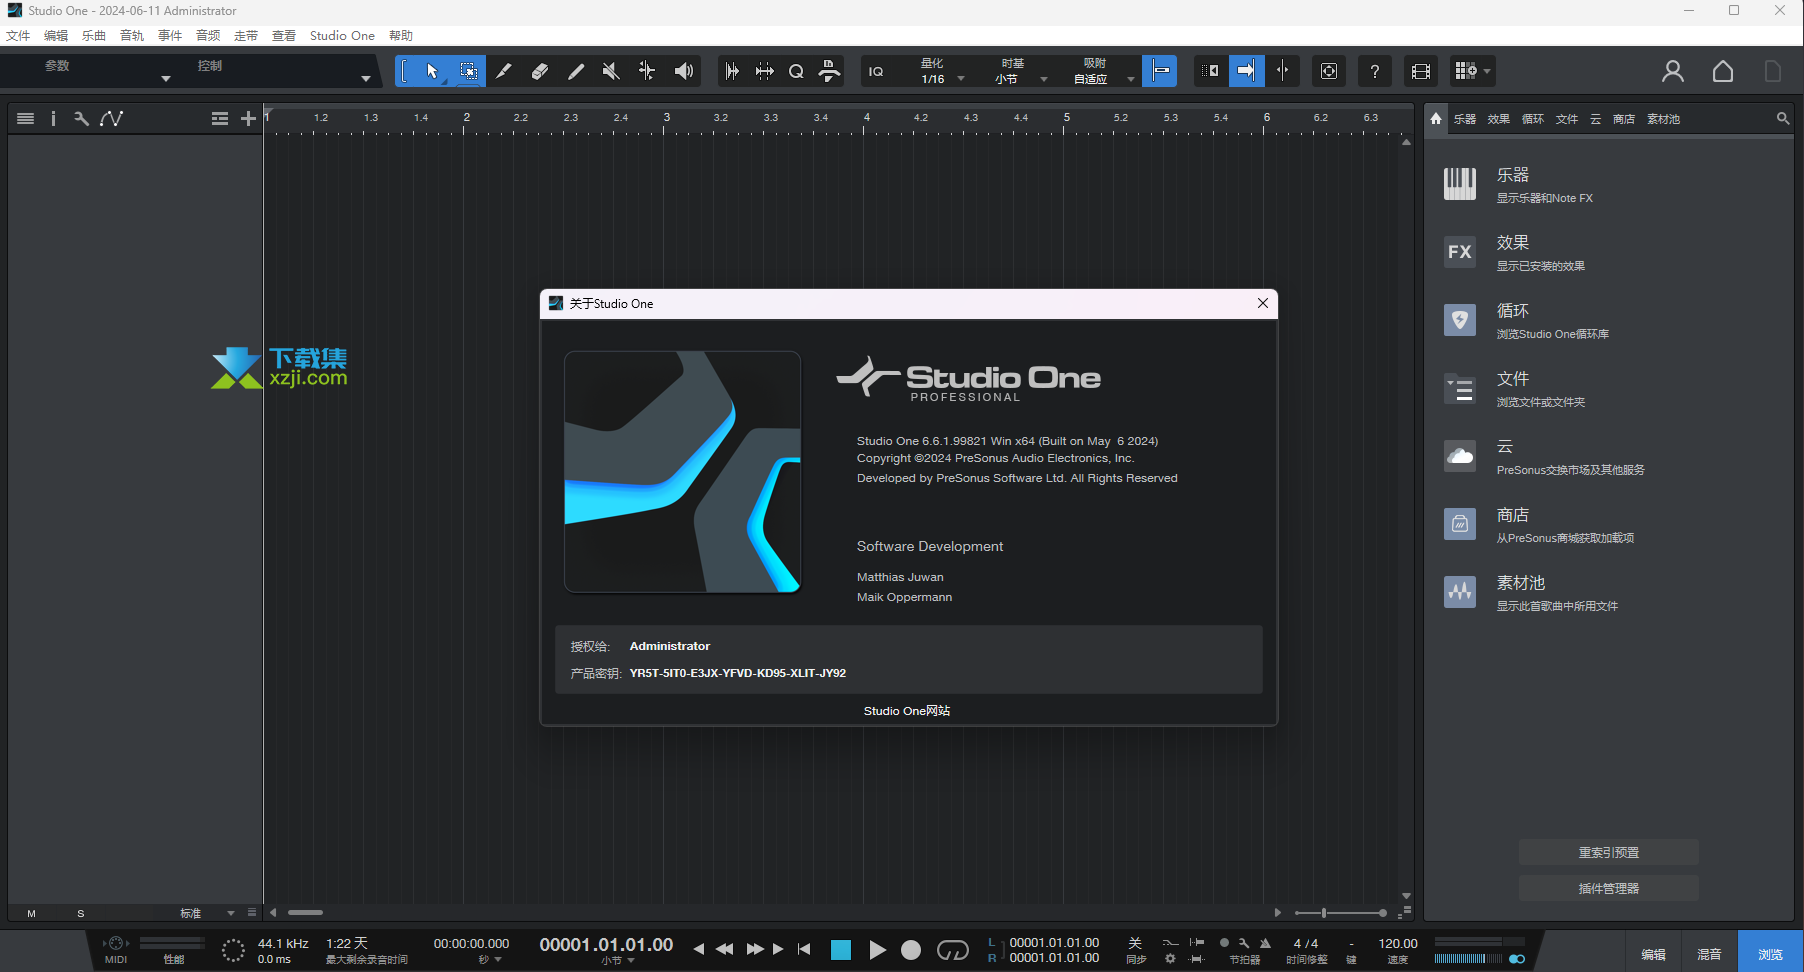
Task: Switch to 混音 view button
Action: tap(1709, 954)
